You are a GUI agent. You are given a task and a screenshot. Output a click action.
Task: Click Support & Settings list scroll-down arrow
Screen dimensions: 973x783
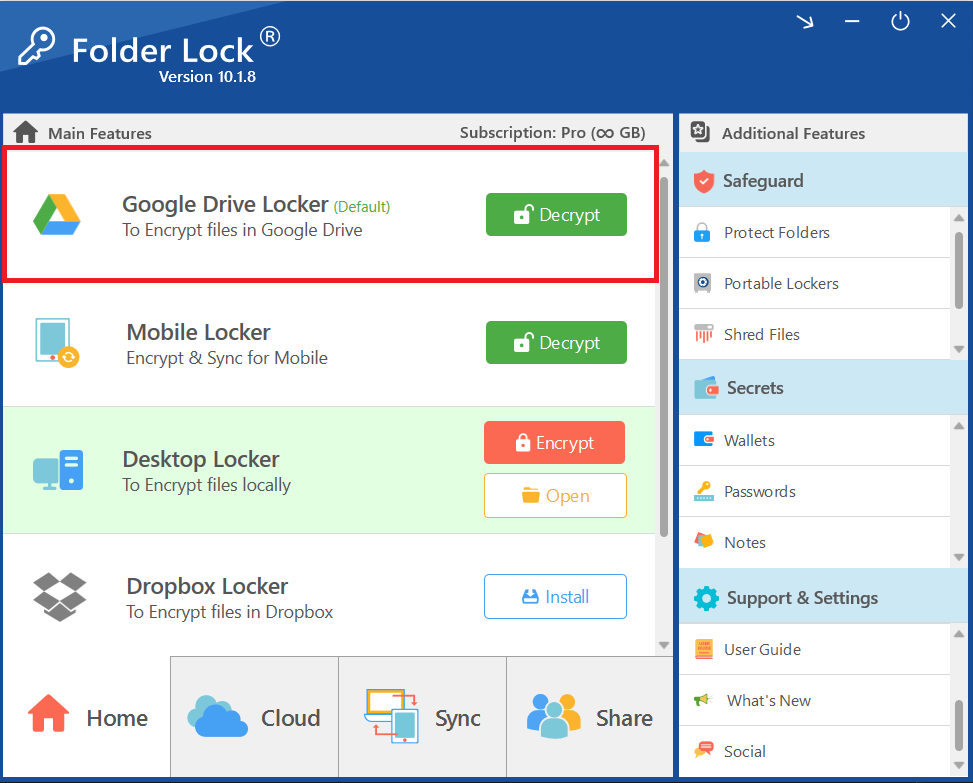point(959,765)
